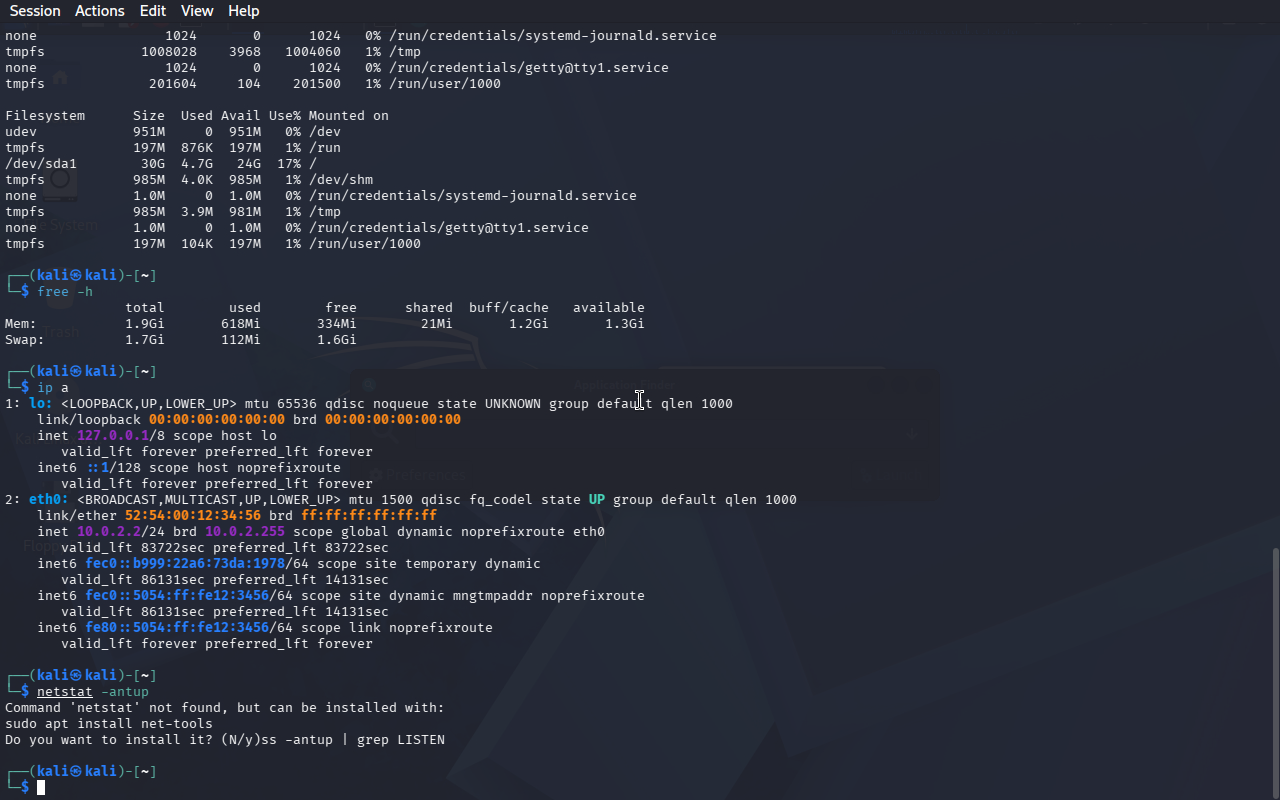Click the green UP state text
Screen dimensions: 1280x800
click(597, 500)
